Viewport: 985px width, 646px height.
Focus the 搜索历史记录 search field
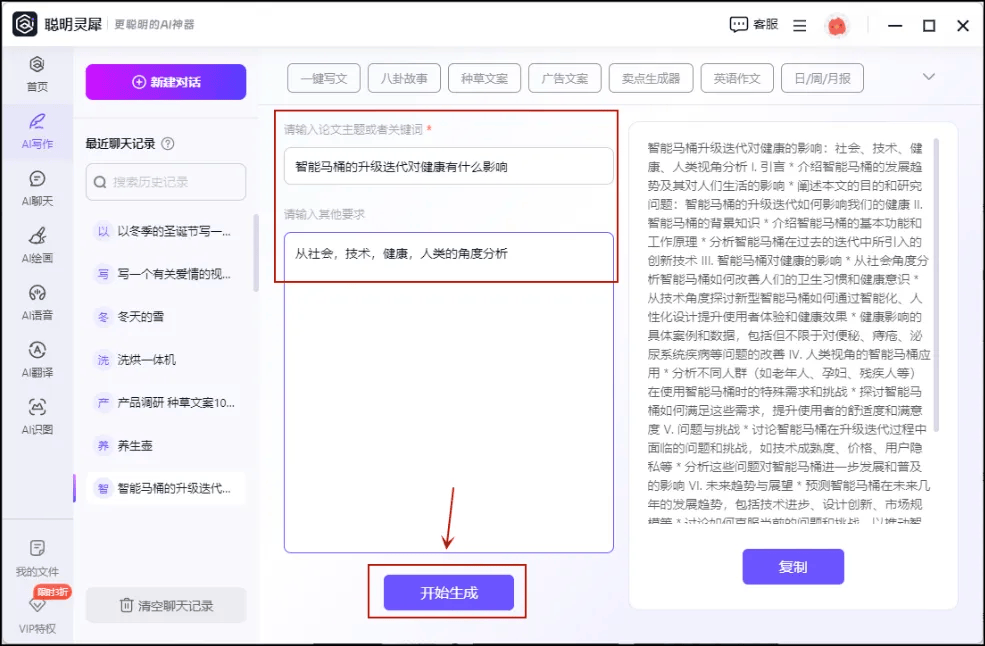tap(166, 182)
